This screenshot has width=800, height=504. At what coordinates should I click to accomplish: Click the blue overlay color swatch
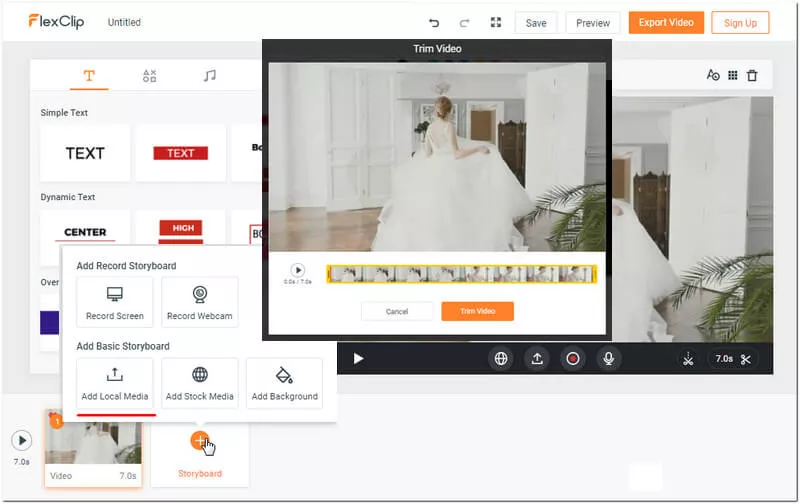50,322
